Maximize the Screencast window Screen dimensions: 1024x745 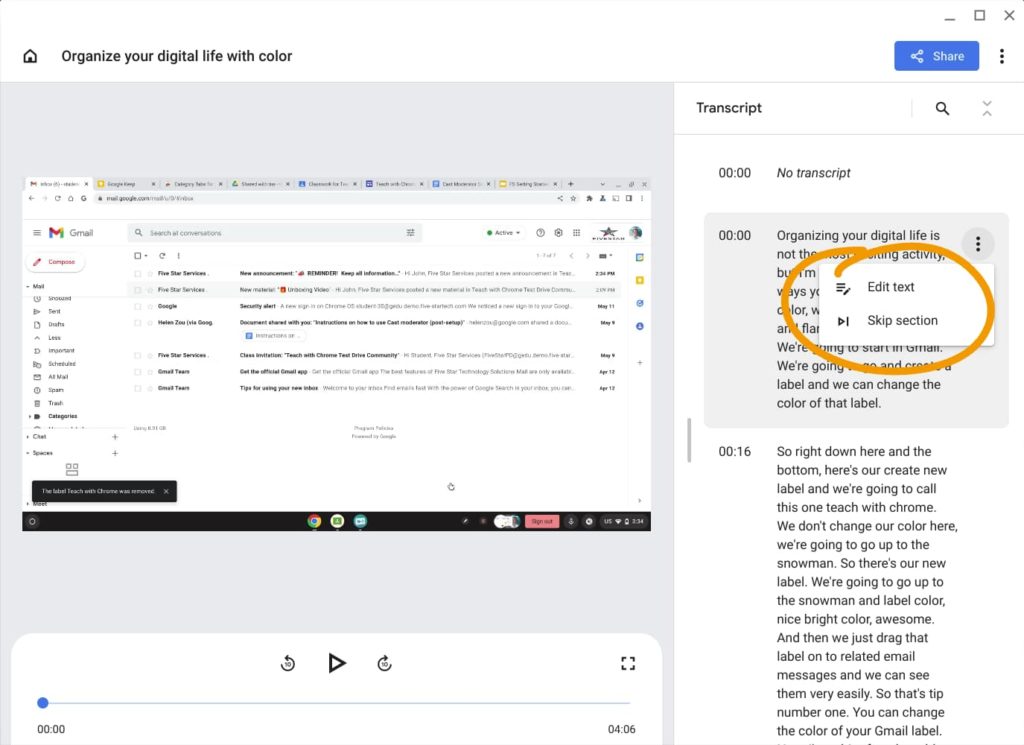pos(979,15)
